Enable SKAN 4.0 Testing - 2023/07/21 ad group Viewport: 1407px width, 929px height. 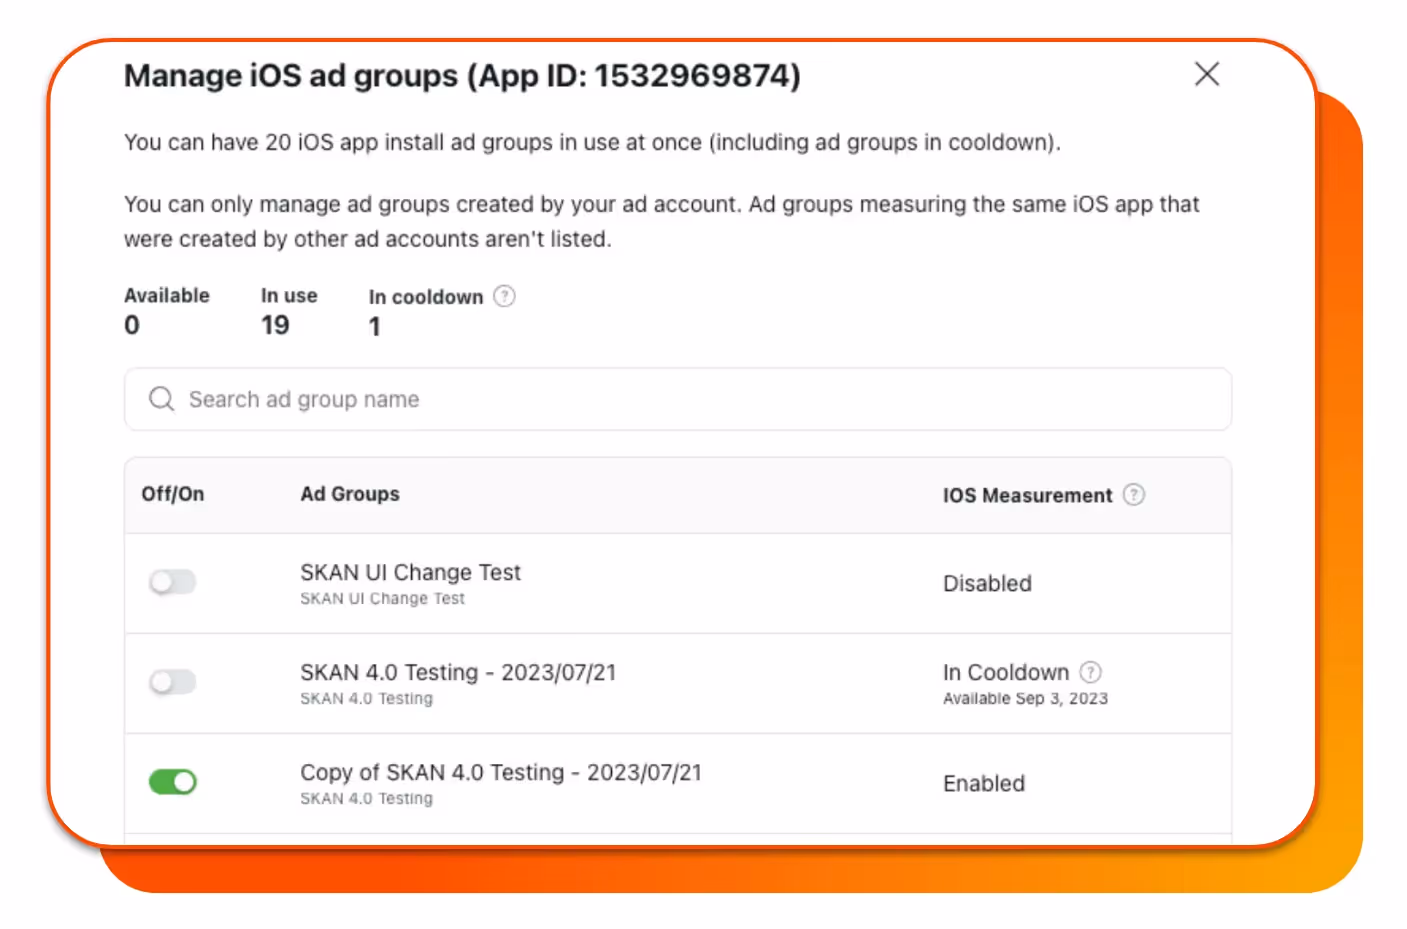click(x=172, y=681)
